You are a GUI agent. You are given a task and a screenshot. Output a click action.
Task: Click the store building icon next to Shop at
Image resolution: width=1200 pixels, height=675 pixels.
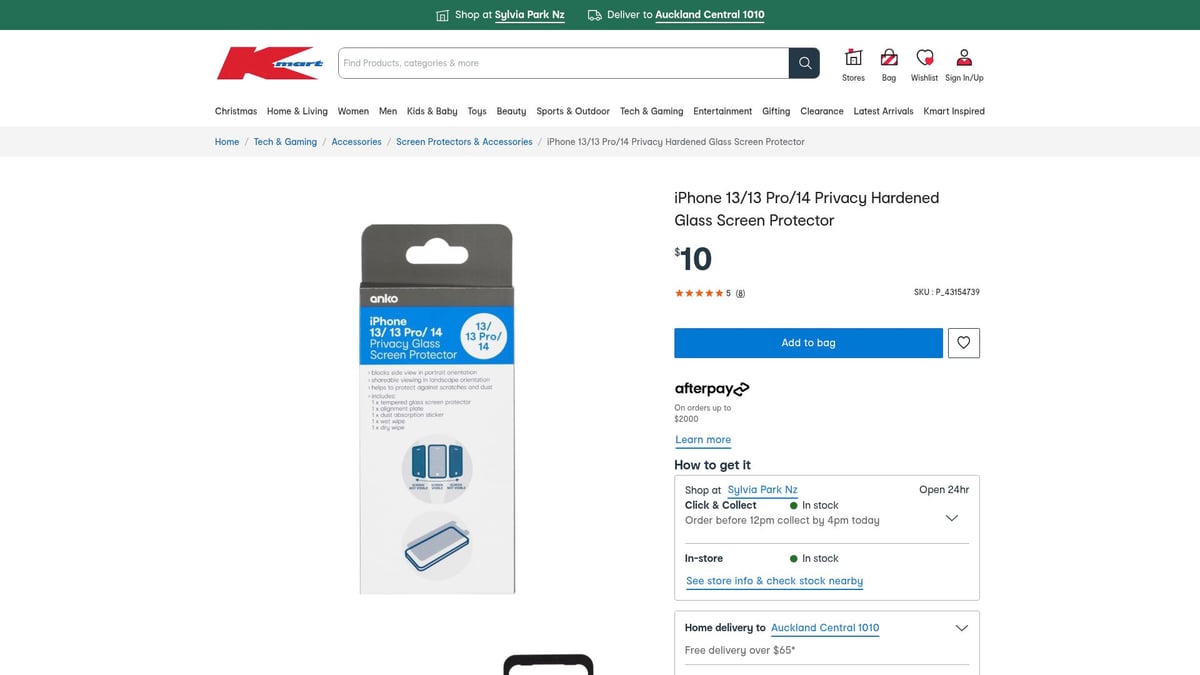click(441, 16)
